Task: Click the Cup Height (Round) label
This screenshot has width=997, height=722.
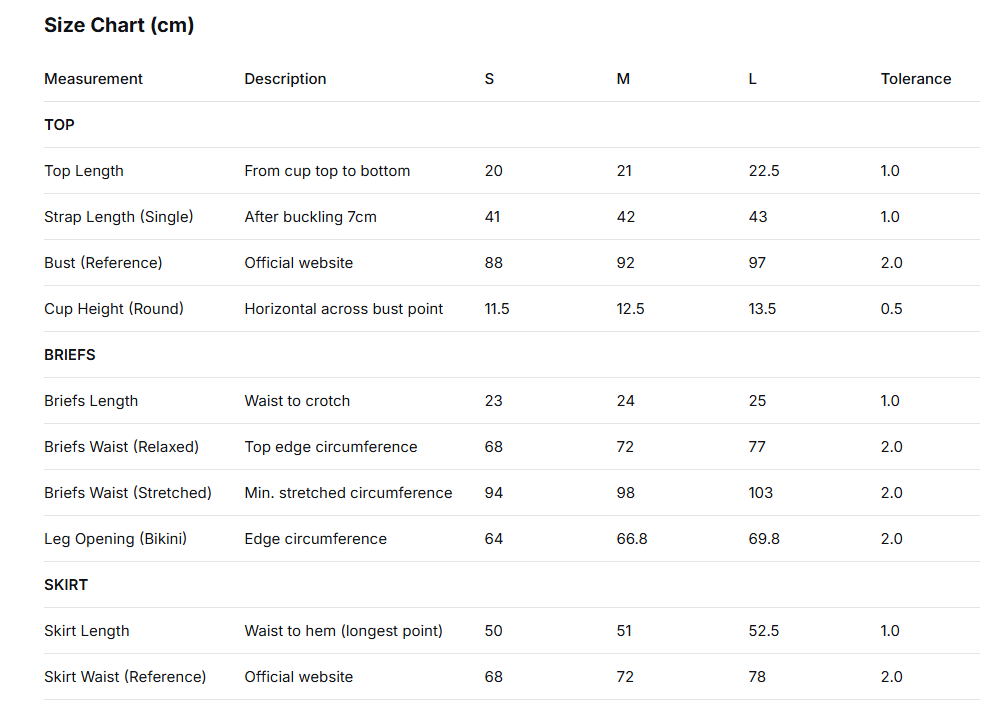Action: (114, 309)
